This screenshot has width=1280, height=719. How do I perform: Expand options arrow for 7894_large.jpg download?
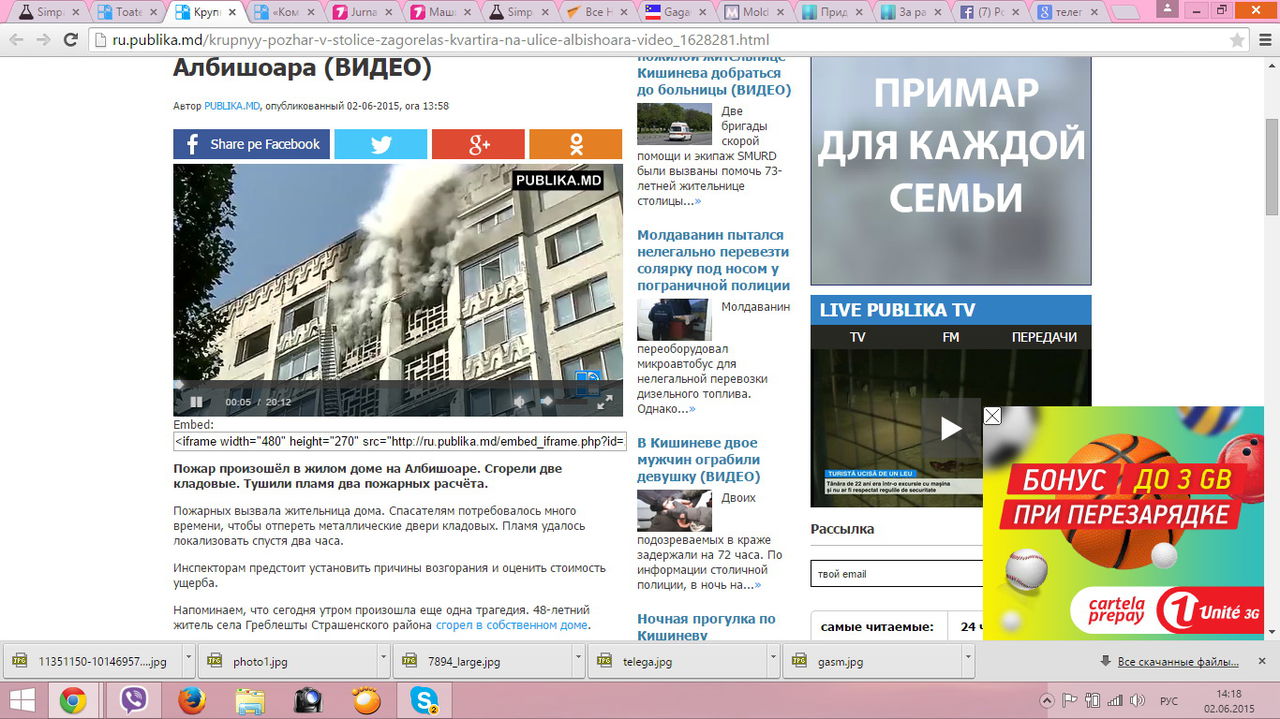pos(579,661)
